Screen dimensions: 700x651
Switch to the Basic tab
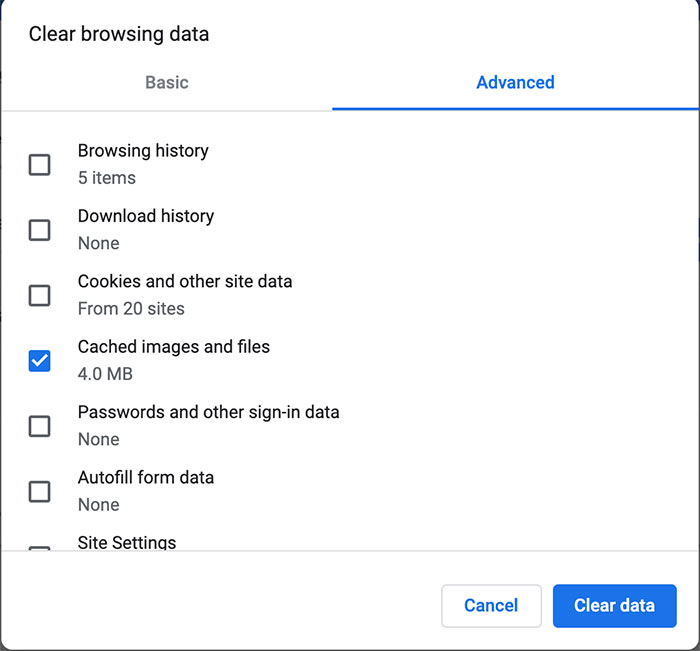[167, 83]
